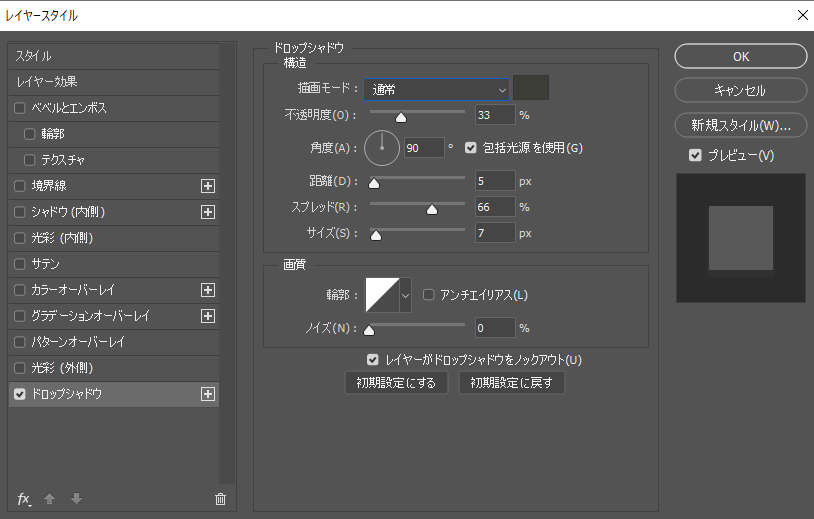Select the ドロップシャドウ row label

[67, 394]
